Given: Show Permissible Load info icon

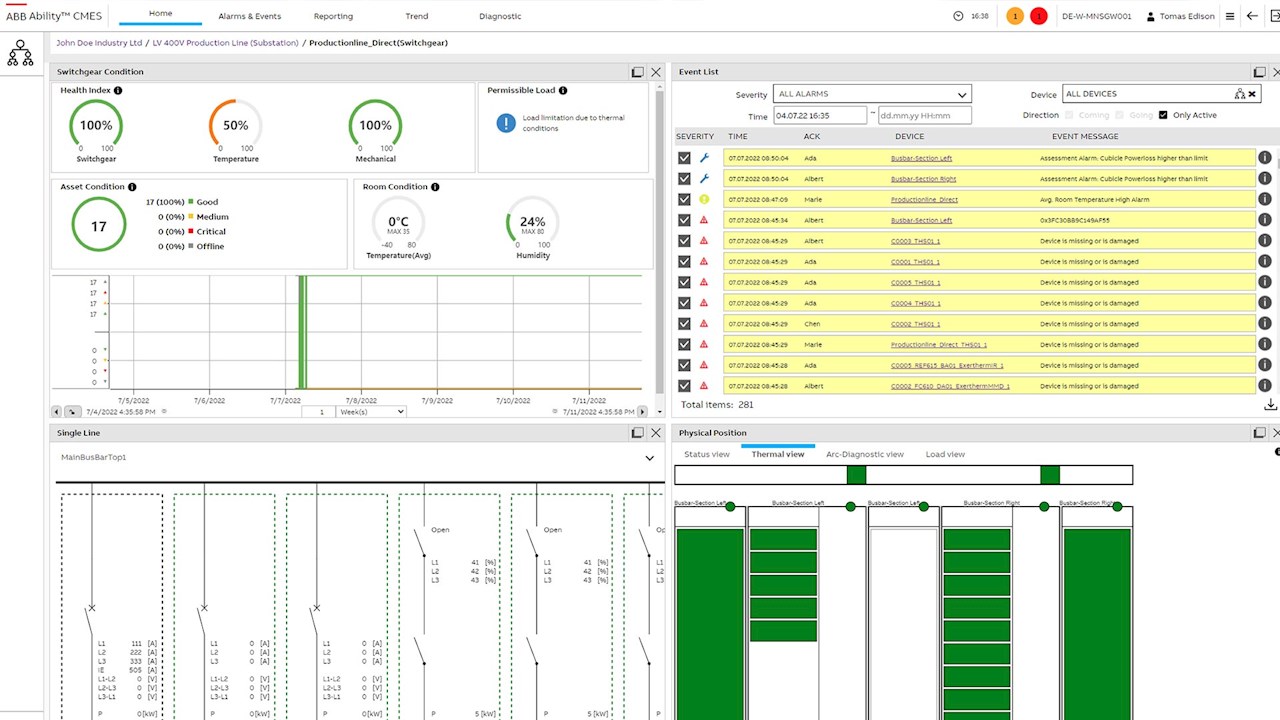Looking at the screenshot, I should pyautogui.click(x=564, y=90).
